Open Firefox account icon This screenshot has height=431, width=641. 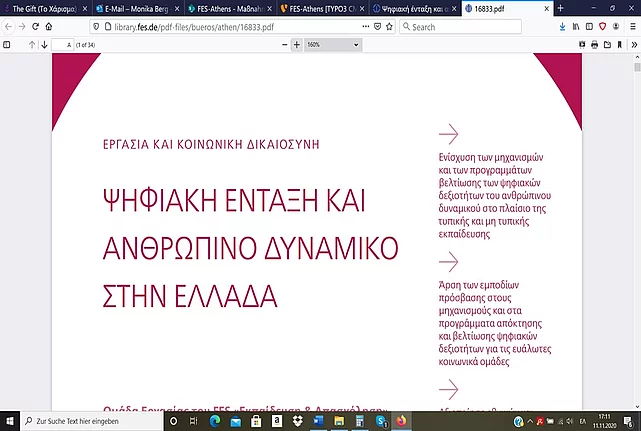616,27
